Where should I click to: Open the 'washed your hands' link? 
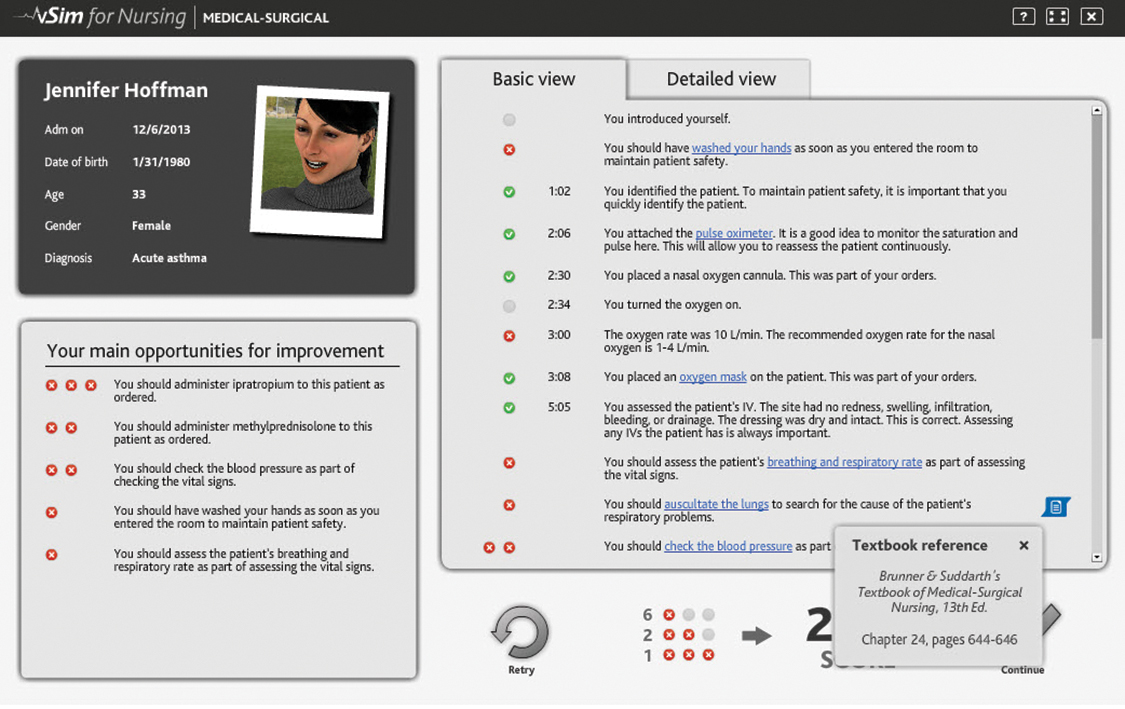(741, 148)
